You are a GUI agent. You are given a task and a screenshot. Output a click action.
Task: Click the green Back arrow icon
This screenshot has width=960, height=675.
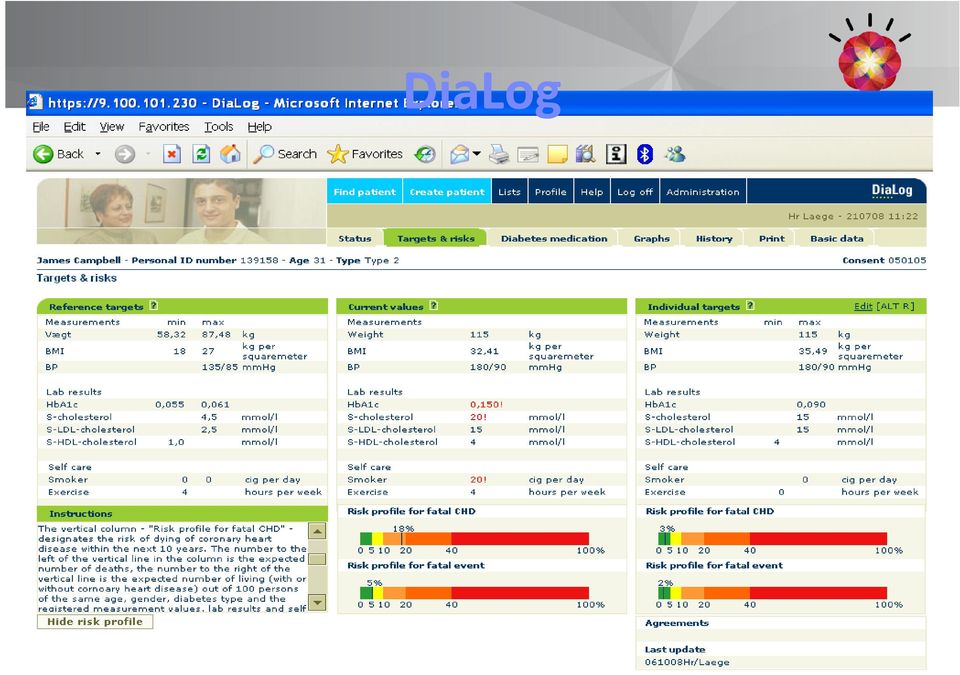(x=43, y=154)
